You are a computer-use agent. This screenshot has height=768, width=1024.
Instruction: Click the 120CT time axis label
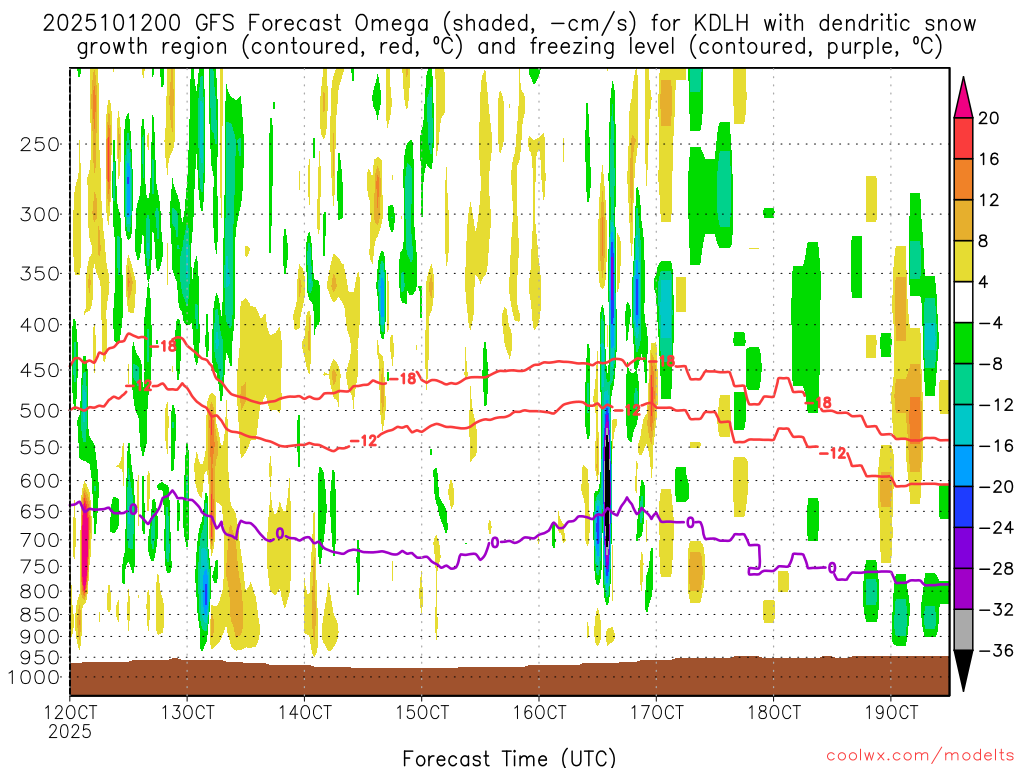click(70, 712)
